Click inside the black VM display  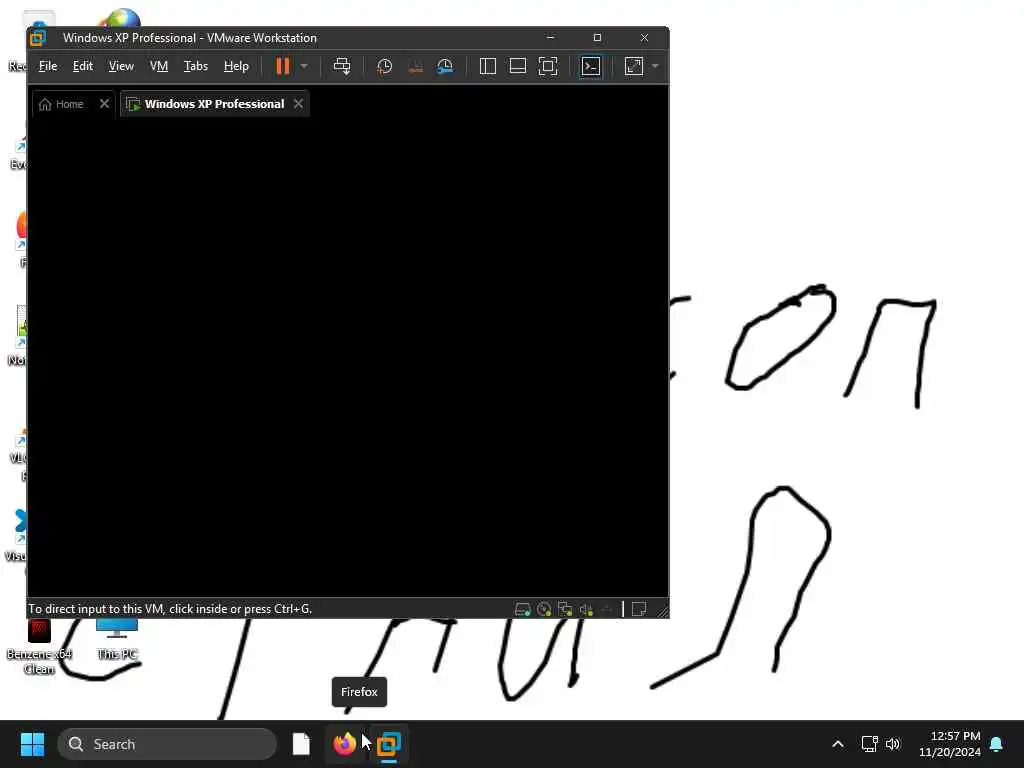pyautogui.click(x=348, y=356)
